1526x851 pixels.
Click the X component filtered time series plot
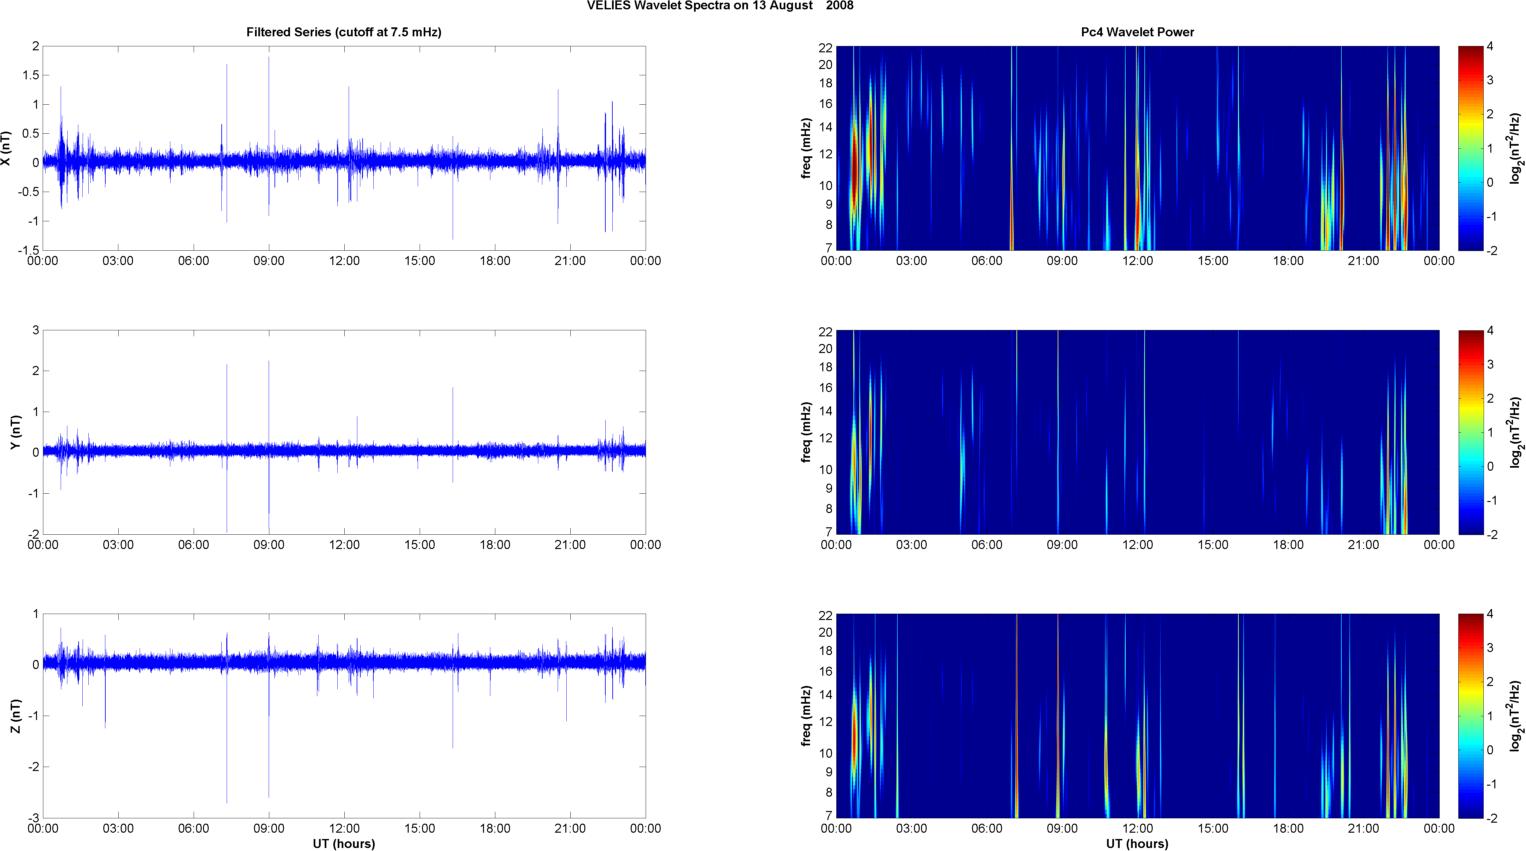[344, 148]
